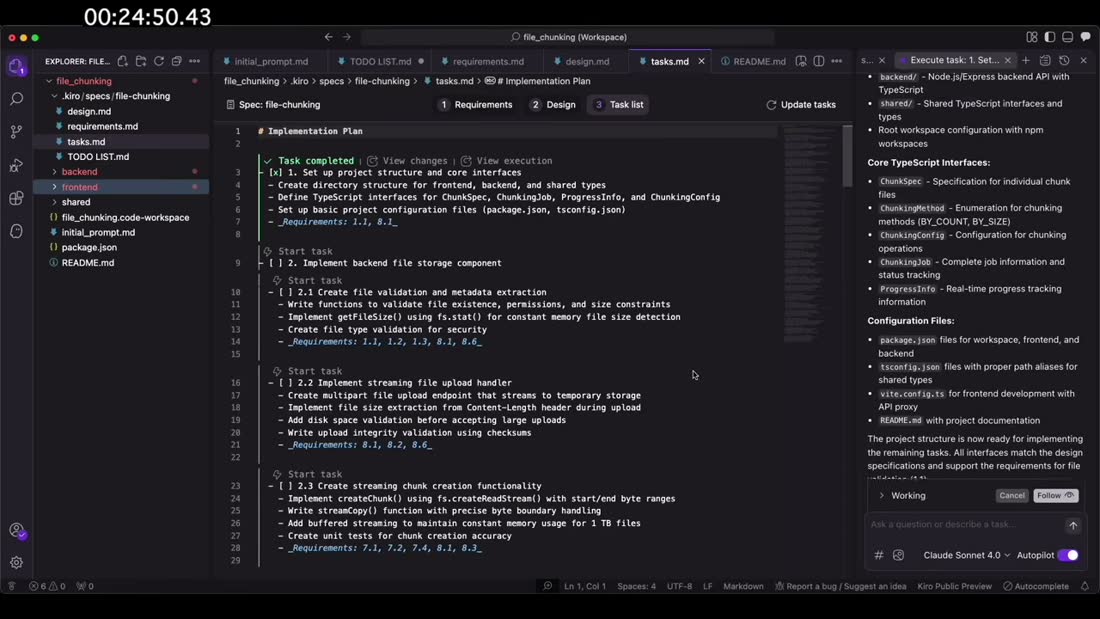Click the chat input field
The width and height of the screenshot is (1100, 619).
pos(965,524)
